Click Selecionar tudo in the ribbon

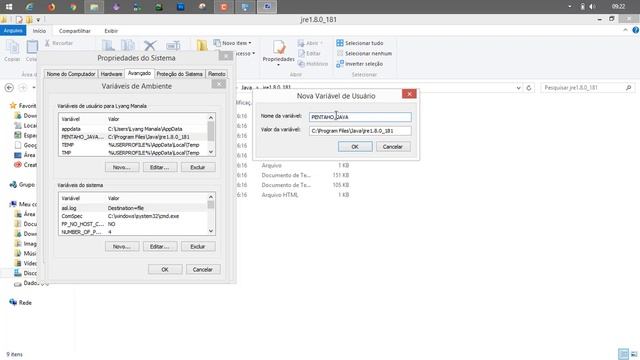(x=360, y=43)
